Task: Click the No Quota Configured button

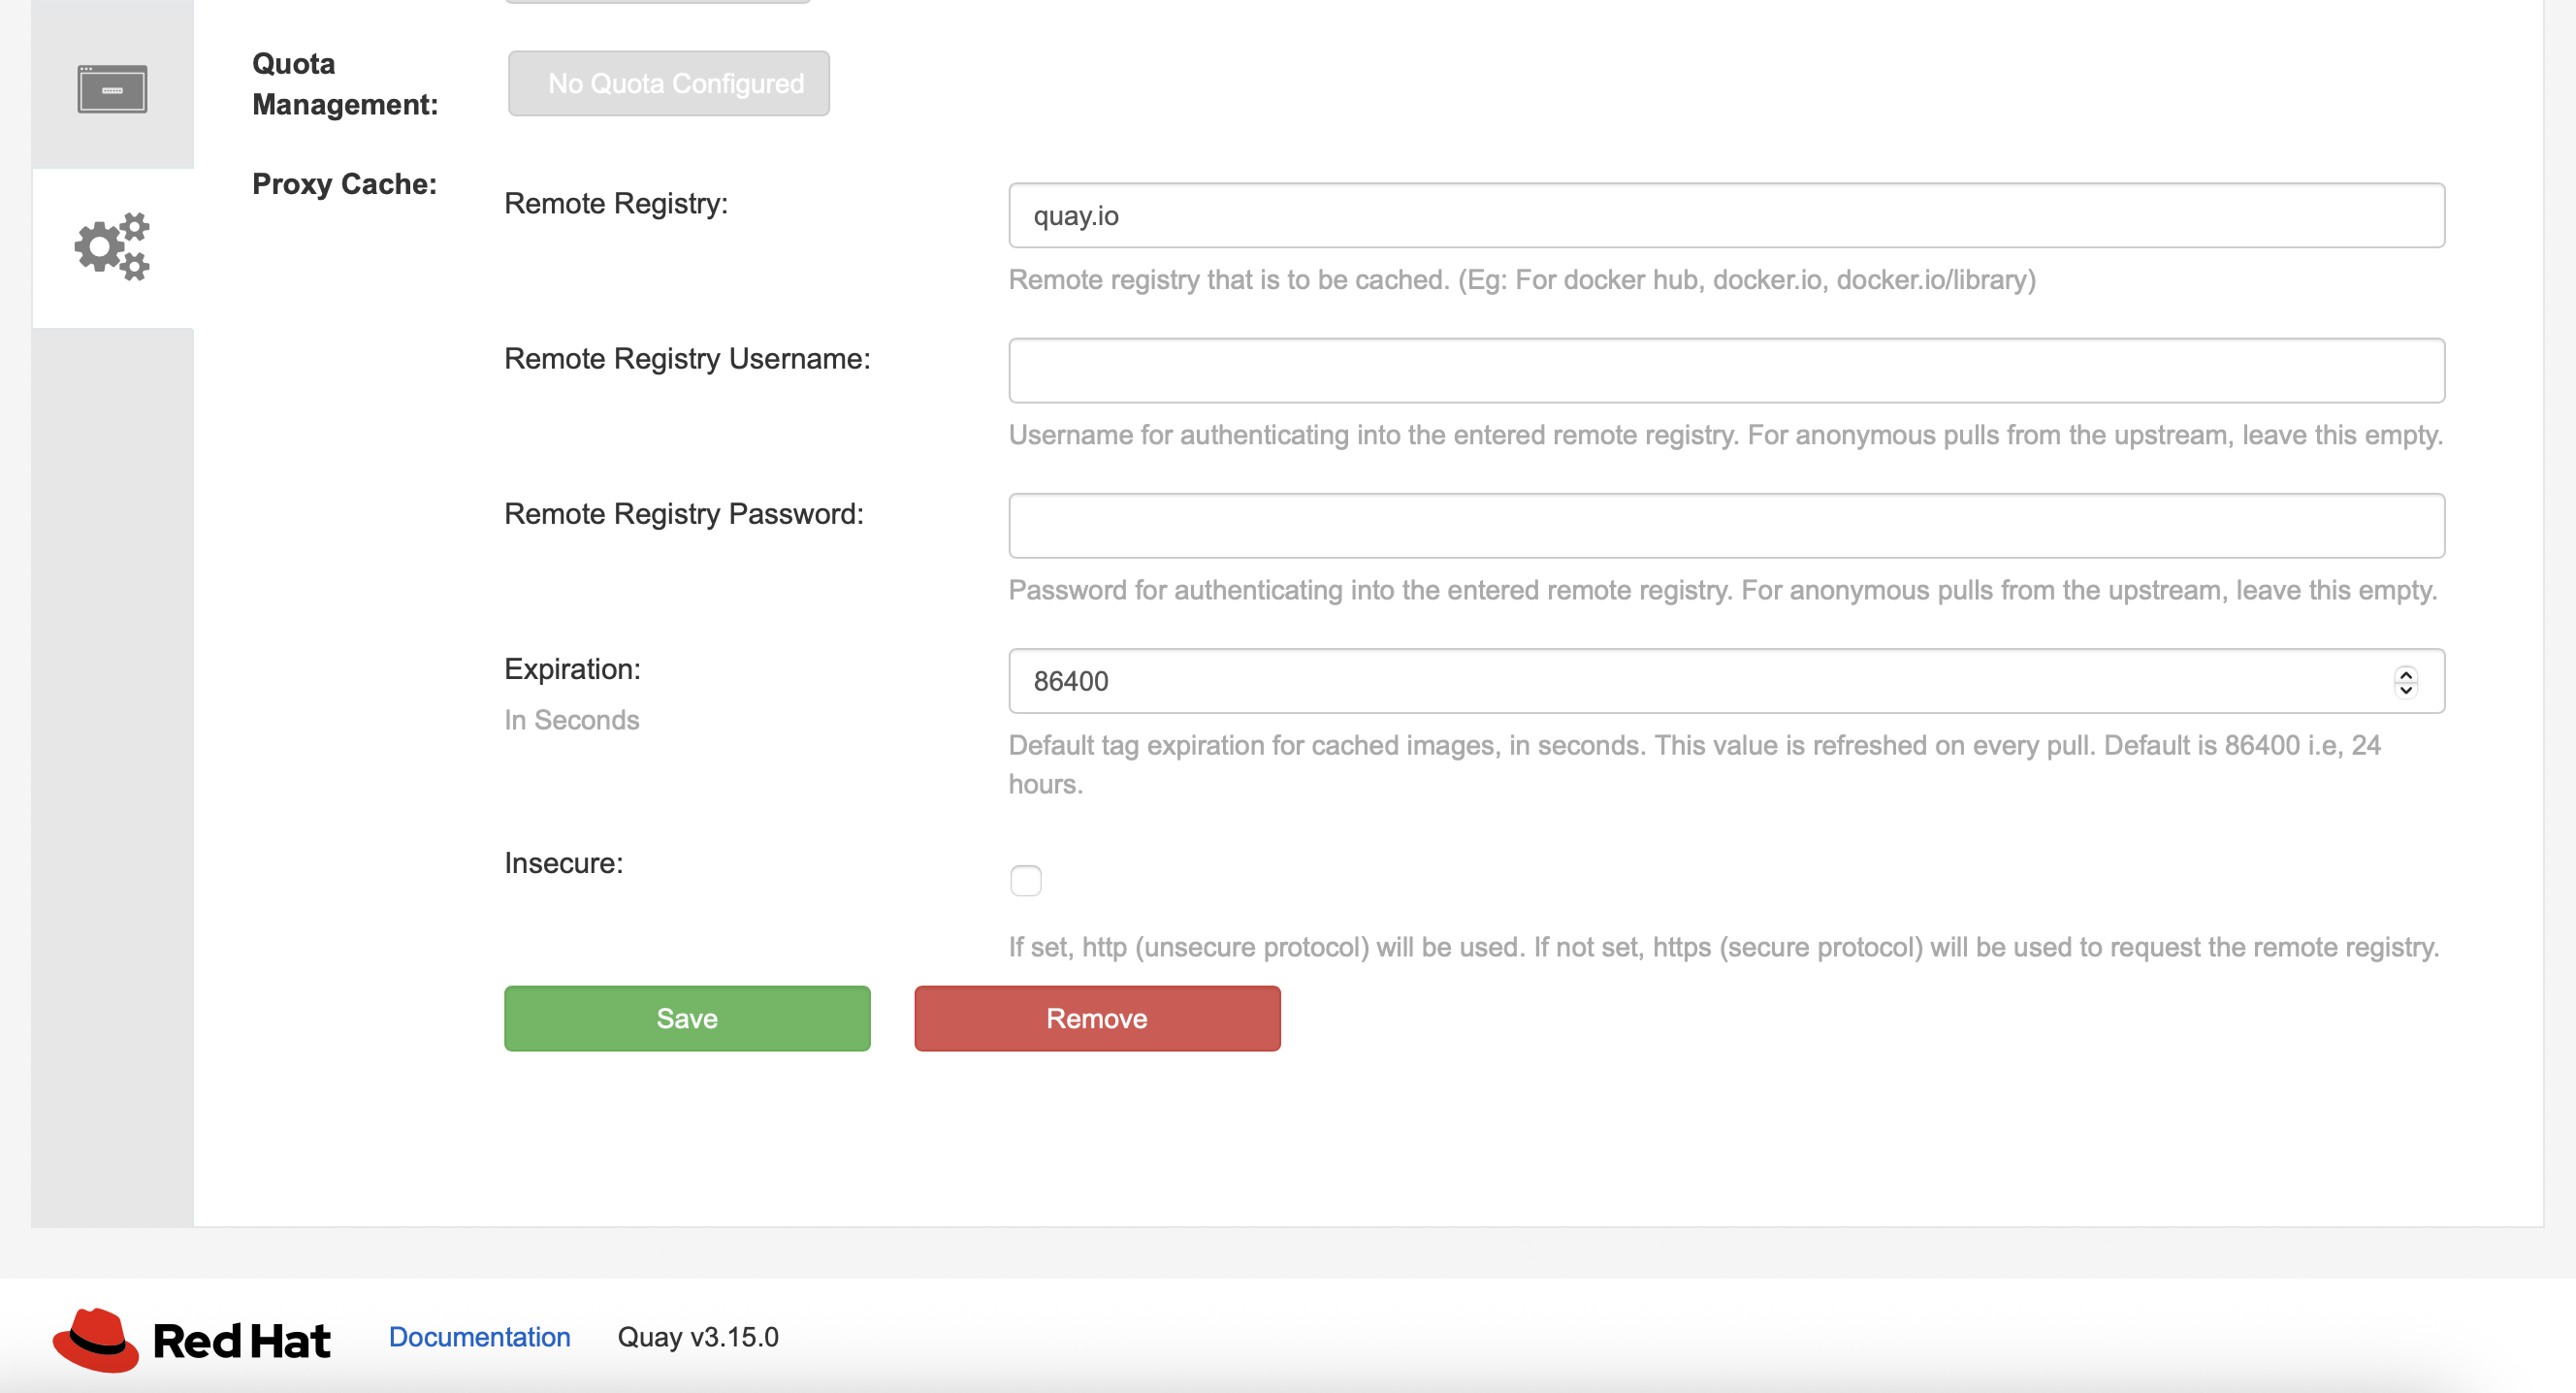Action: coord(668,83)
